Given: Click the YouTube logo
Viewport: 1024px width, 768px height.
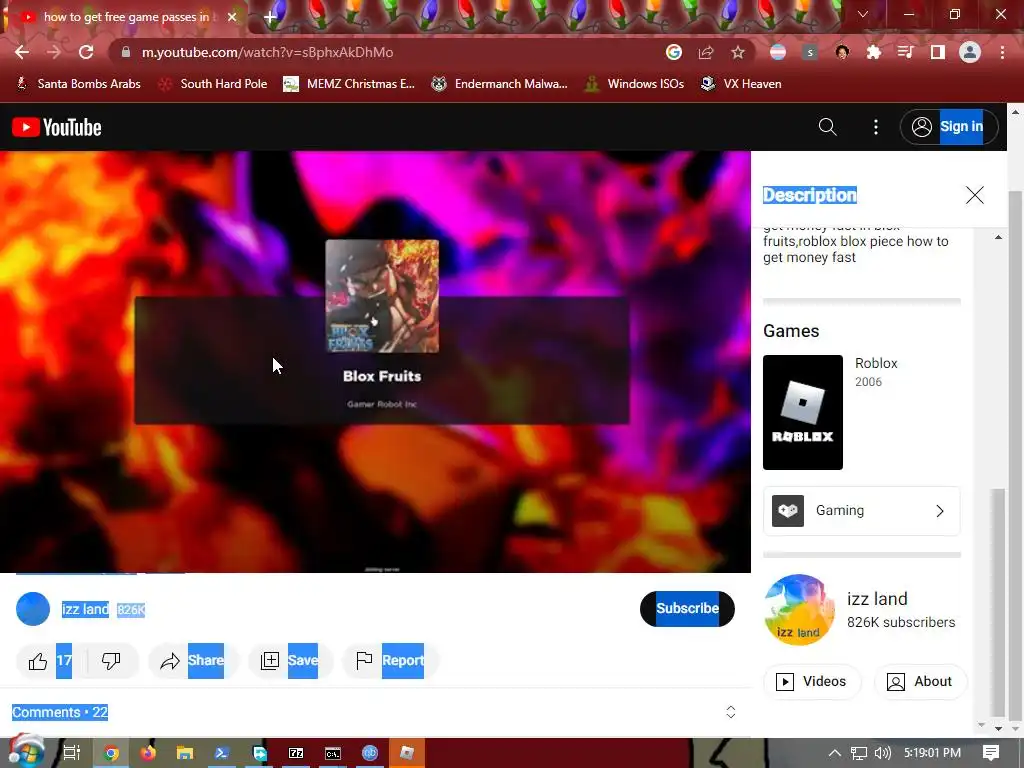Looking at the screenshot, I should click(57, 127).
